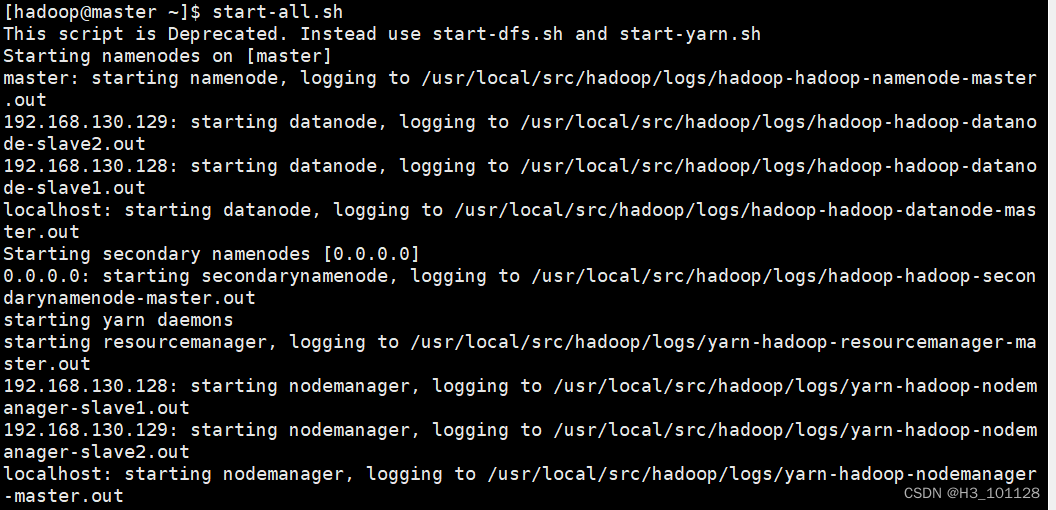Click 192.168.130.129 starting datanode line

point(520,122)
